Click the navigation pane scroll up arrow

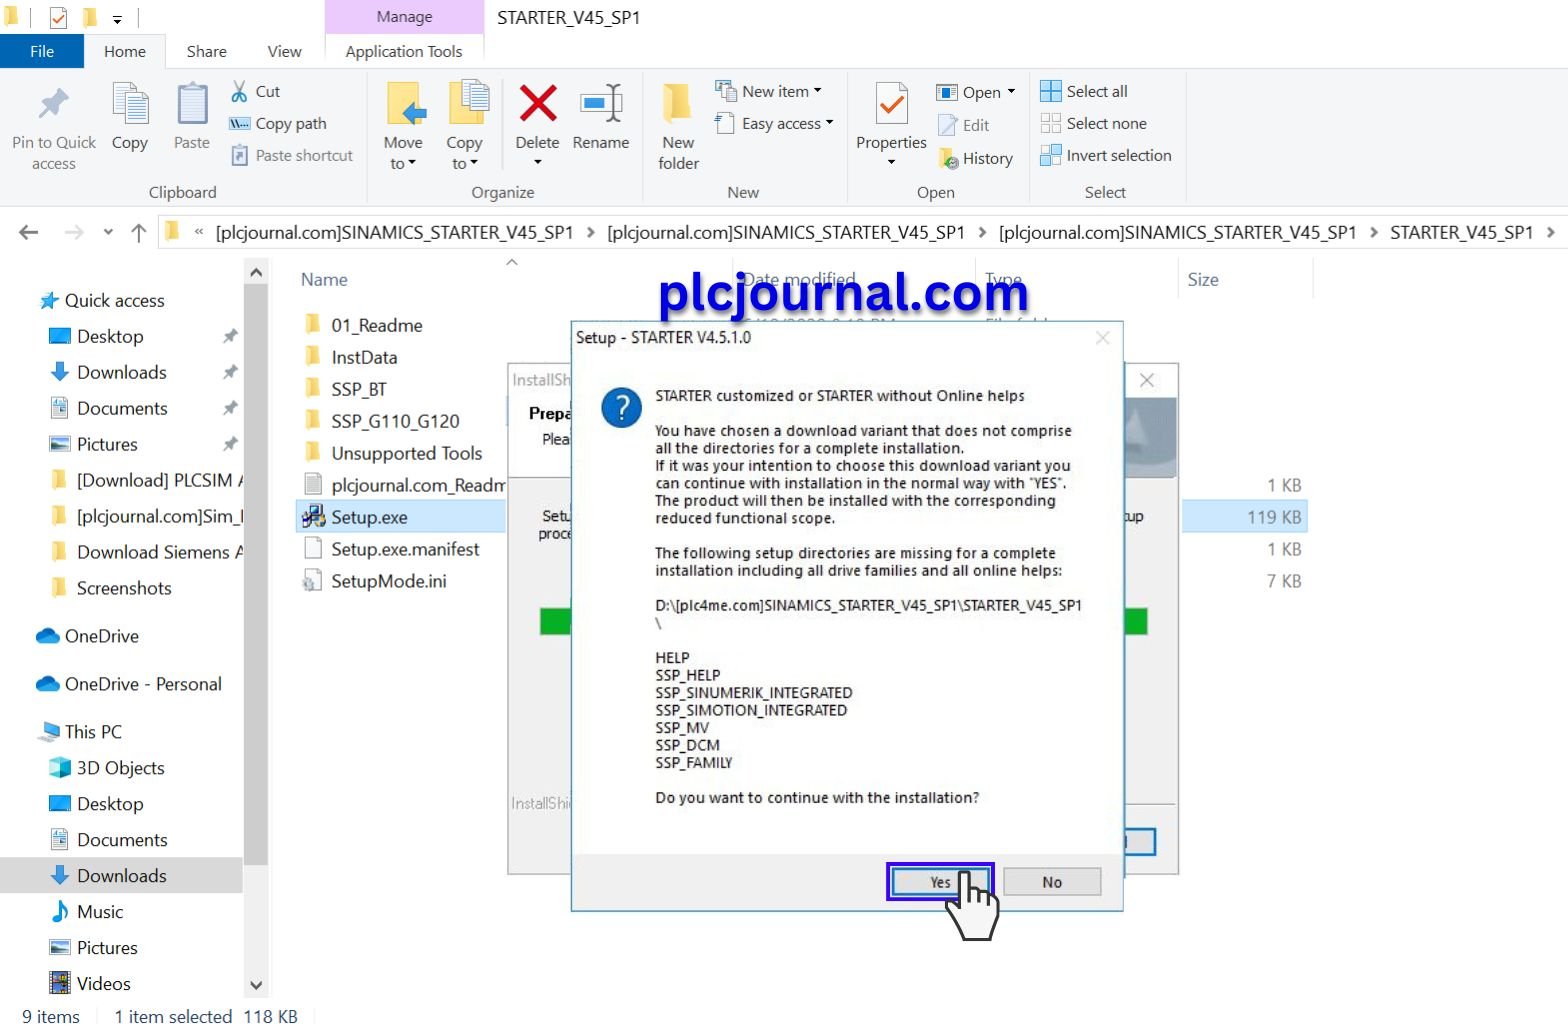[x=256, y=272]
